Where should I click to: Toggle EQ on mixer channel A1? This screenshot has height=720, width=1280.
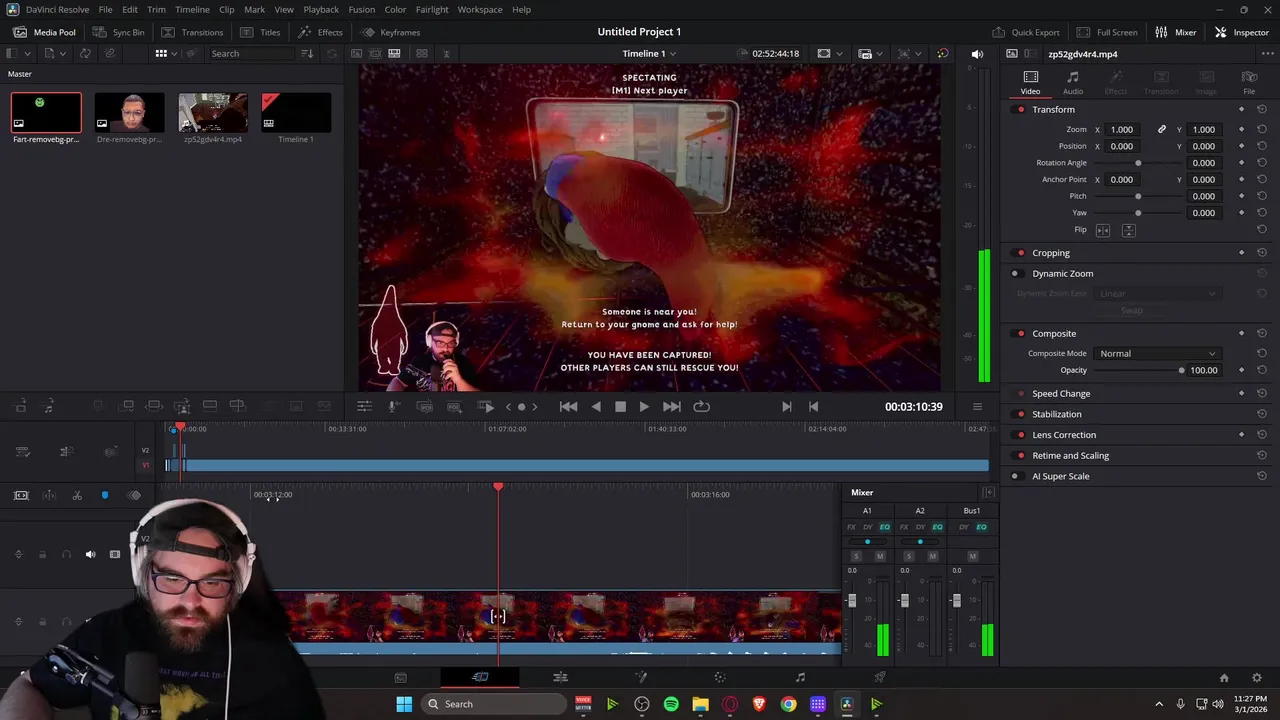(x=884, y=527)
